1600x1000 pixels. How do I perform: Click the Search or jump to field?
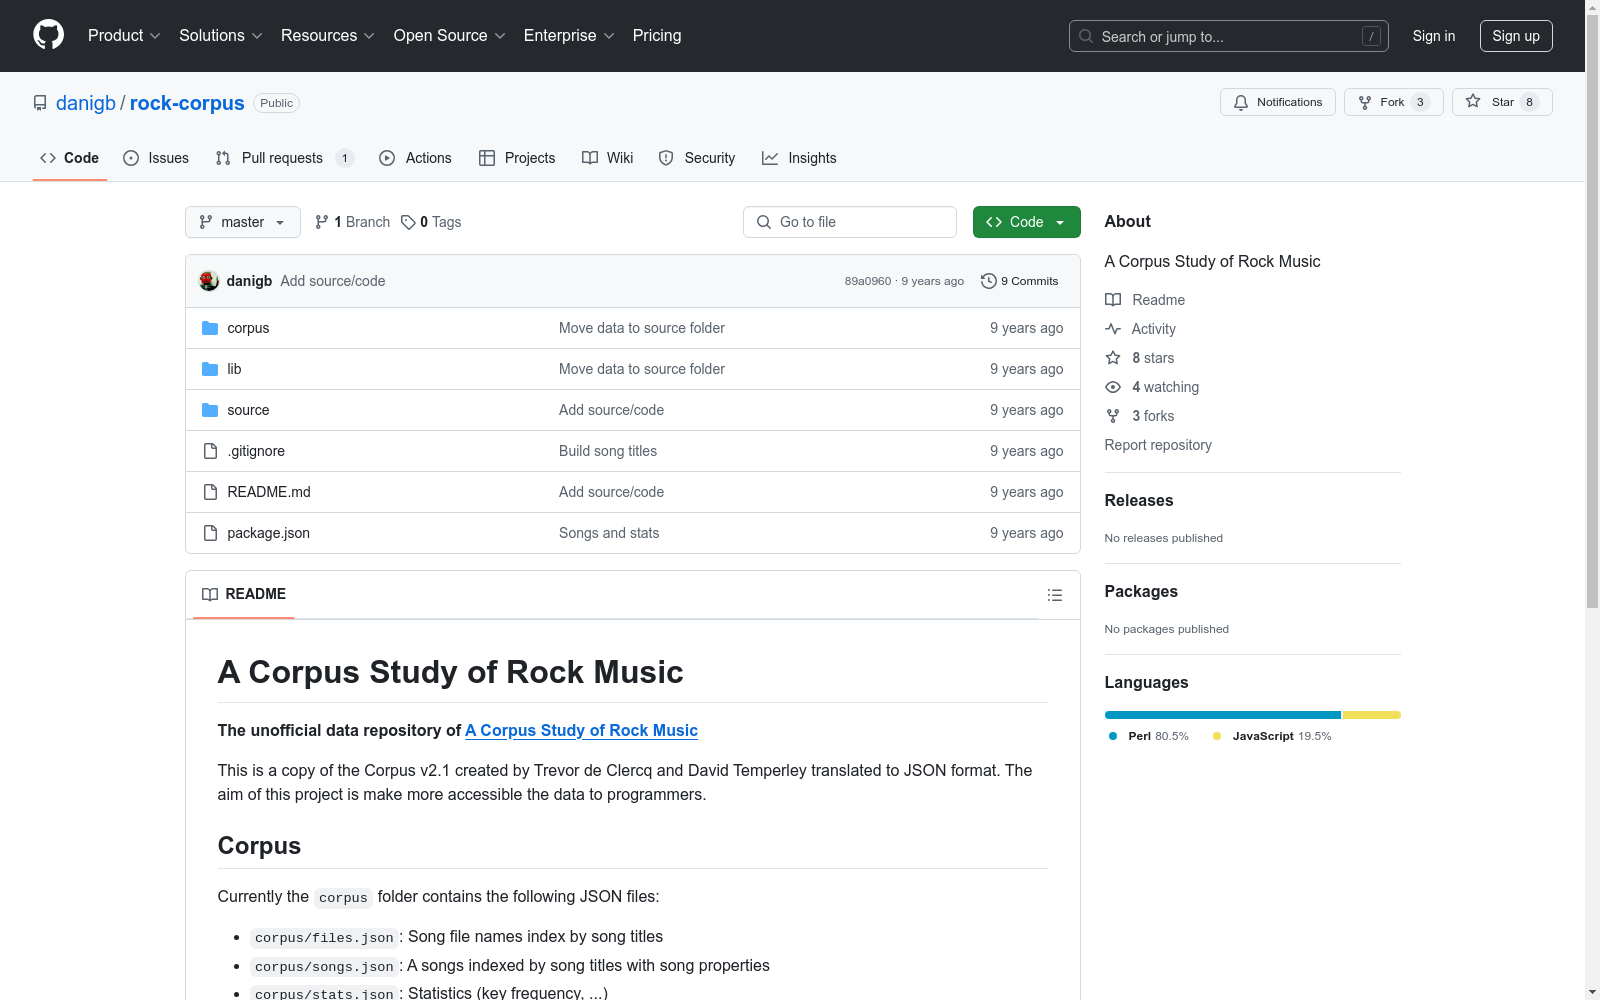[x=1229, y=36]
